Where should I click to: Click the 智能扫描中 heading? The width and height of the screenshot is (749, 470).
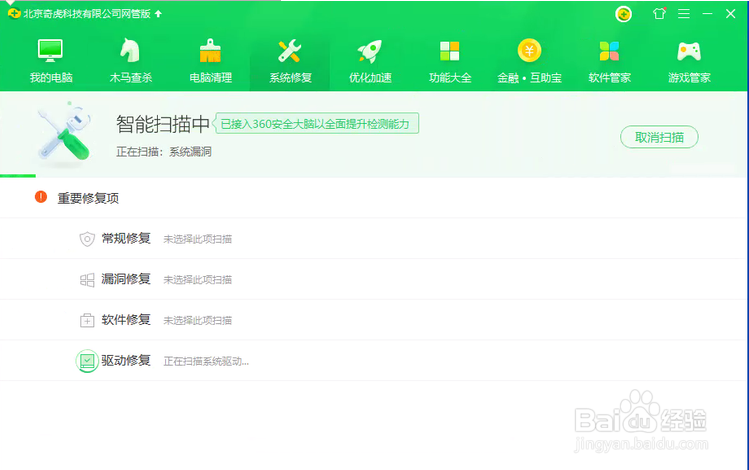[x=163, y=124]
